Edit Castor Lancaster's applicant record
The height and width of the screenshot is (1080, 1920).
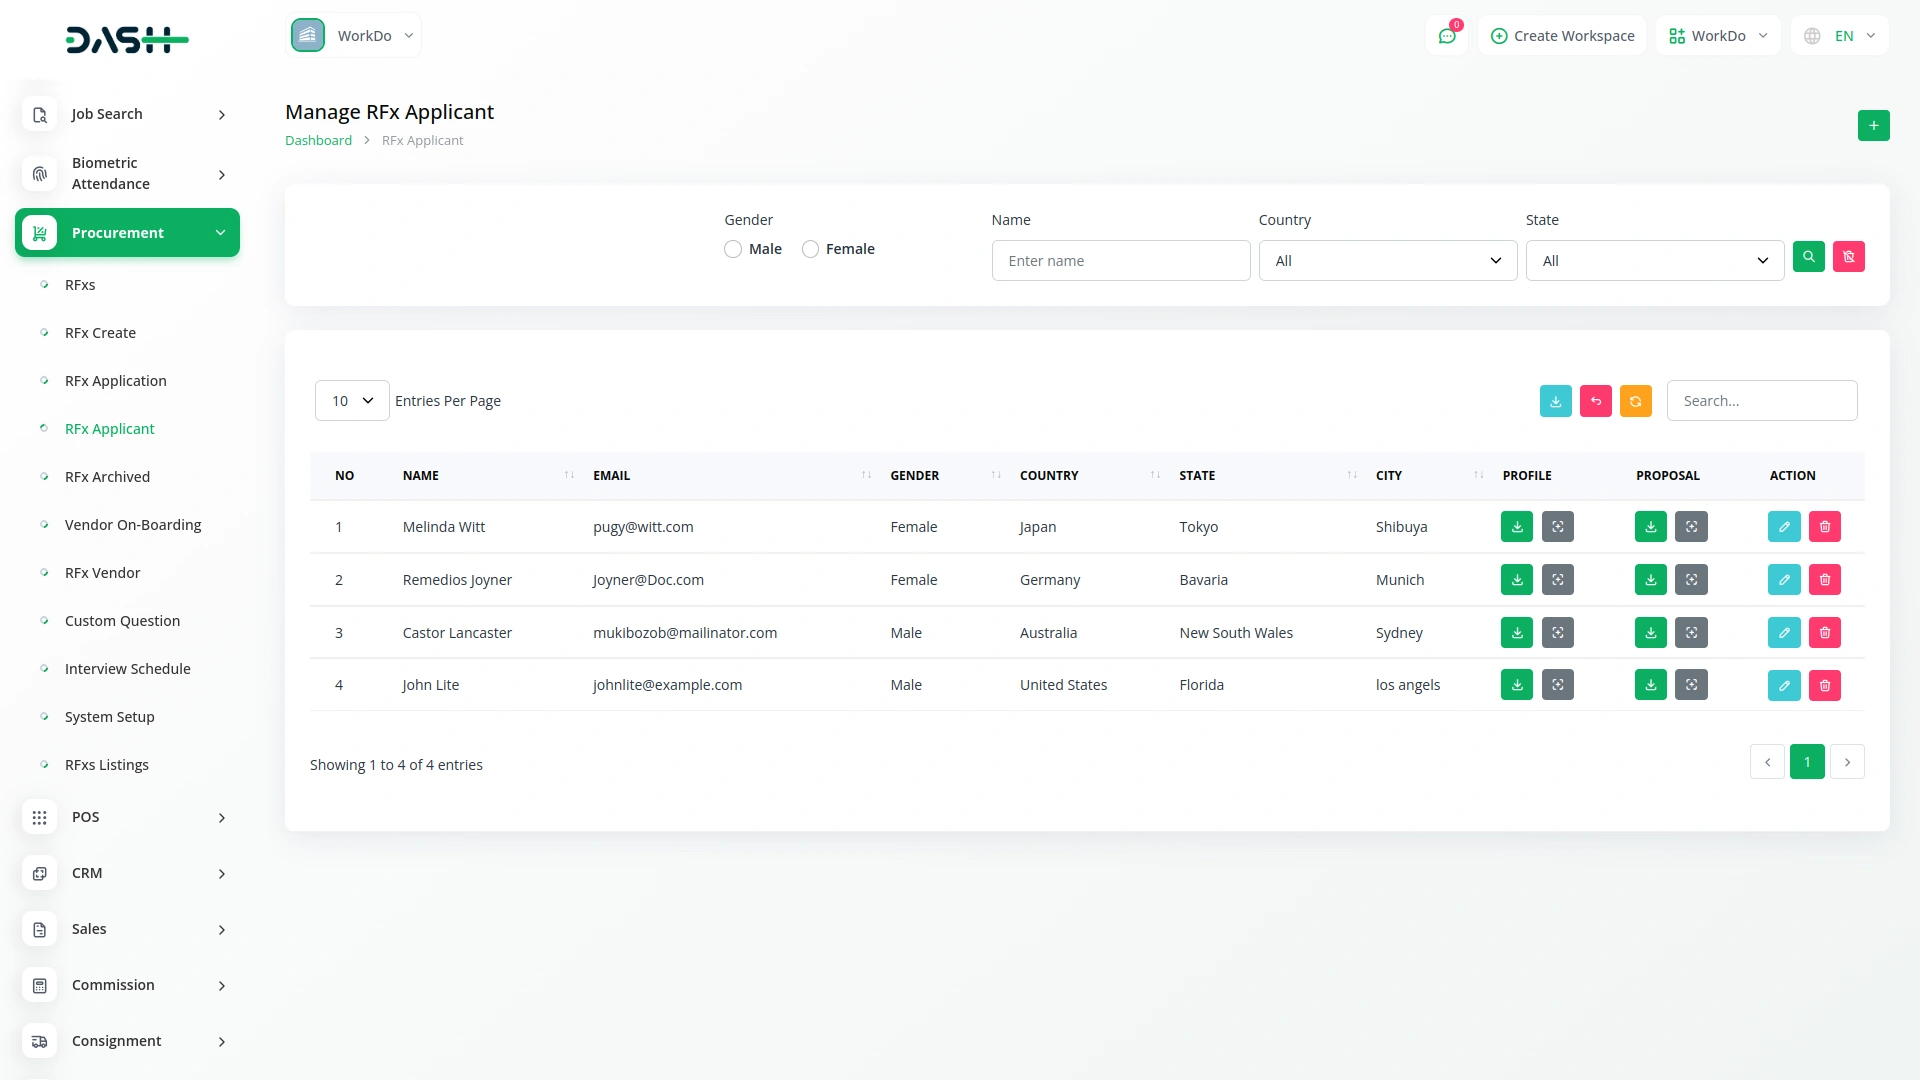pos(1783,633)
